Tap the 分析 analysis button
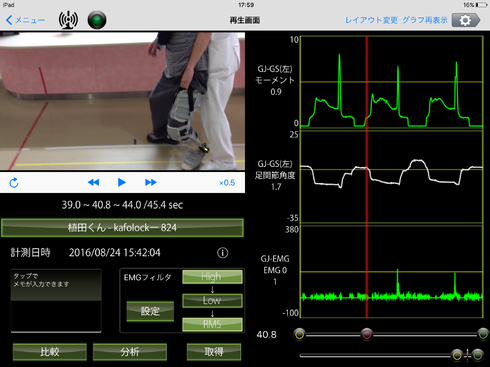The image size is (490, 367). 130,352
